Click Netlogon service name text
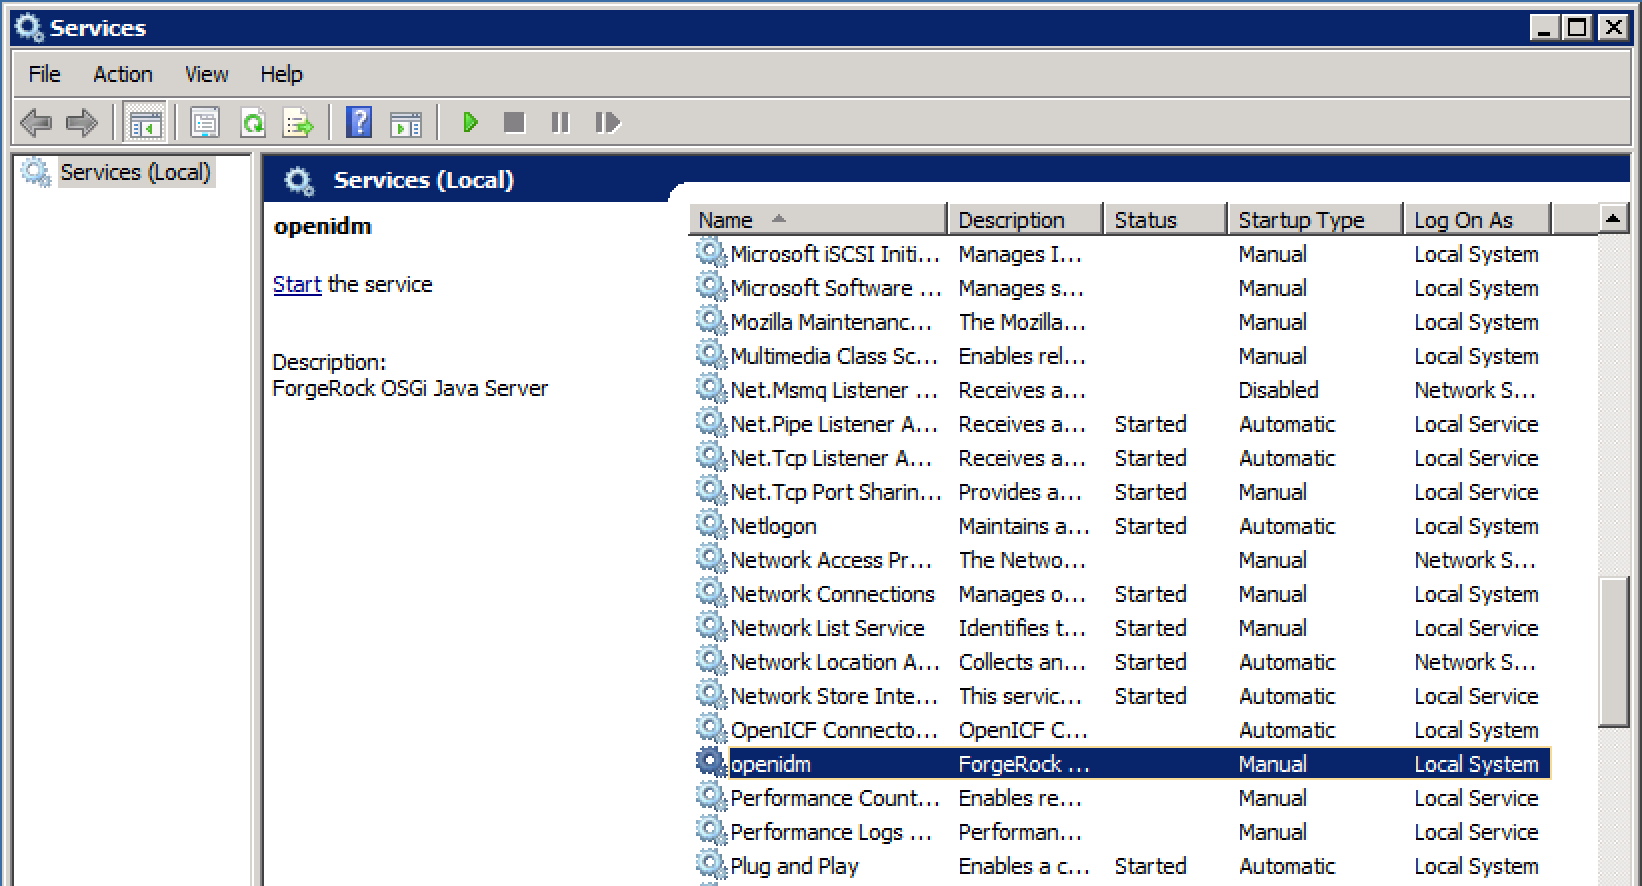Screen dimensions: 1642x886 (x=774, y=526)
